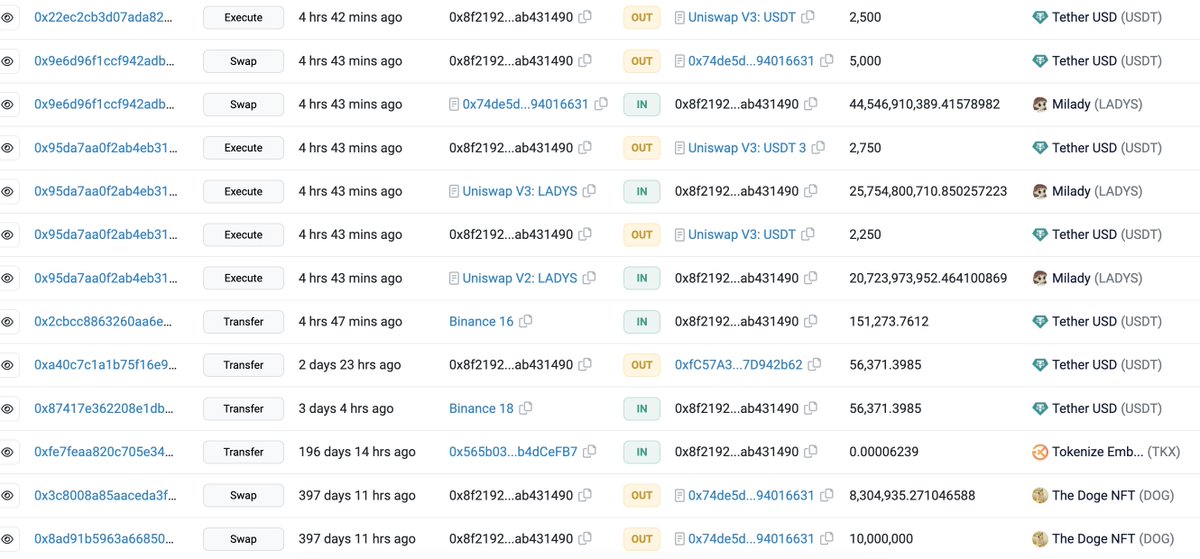Viewport: 1200px width, 559px height.
Task: Copy the sender address on the 8,304,935.271046588 DOG row
Action: 585,495
